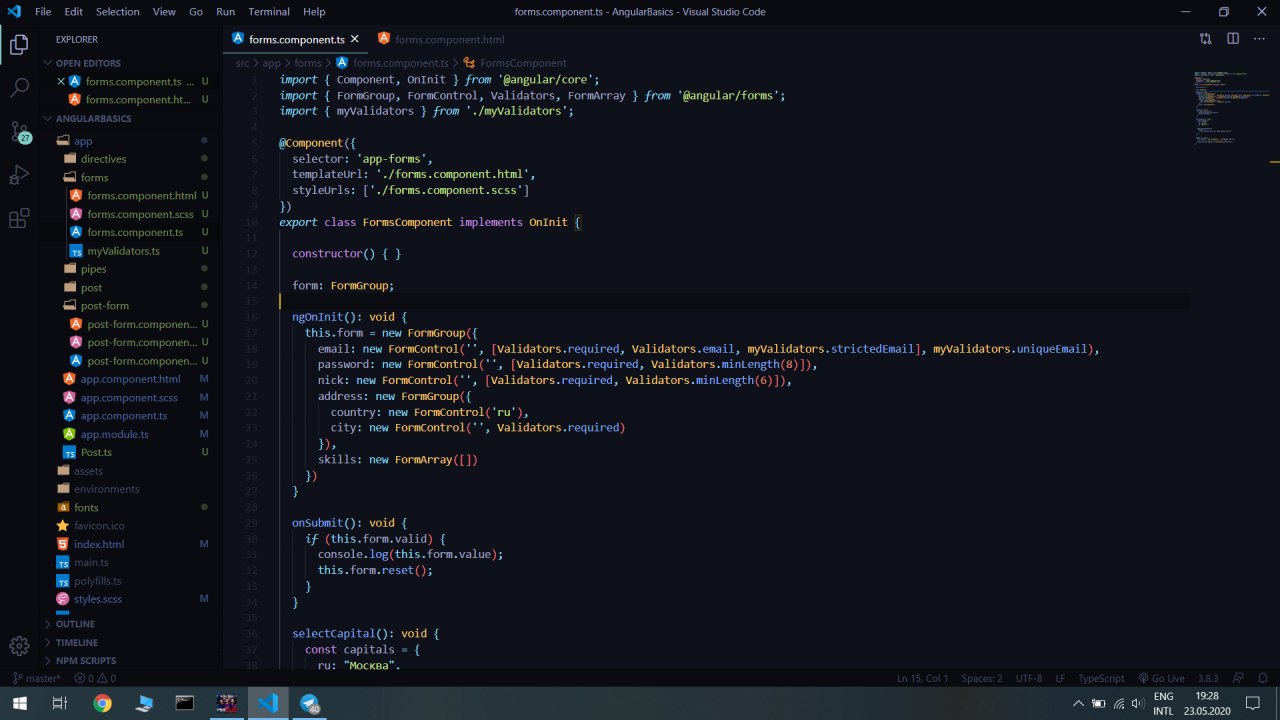Open the Edit menu
This screenshot has width=1280, height=720.
tap(74, 12)
